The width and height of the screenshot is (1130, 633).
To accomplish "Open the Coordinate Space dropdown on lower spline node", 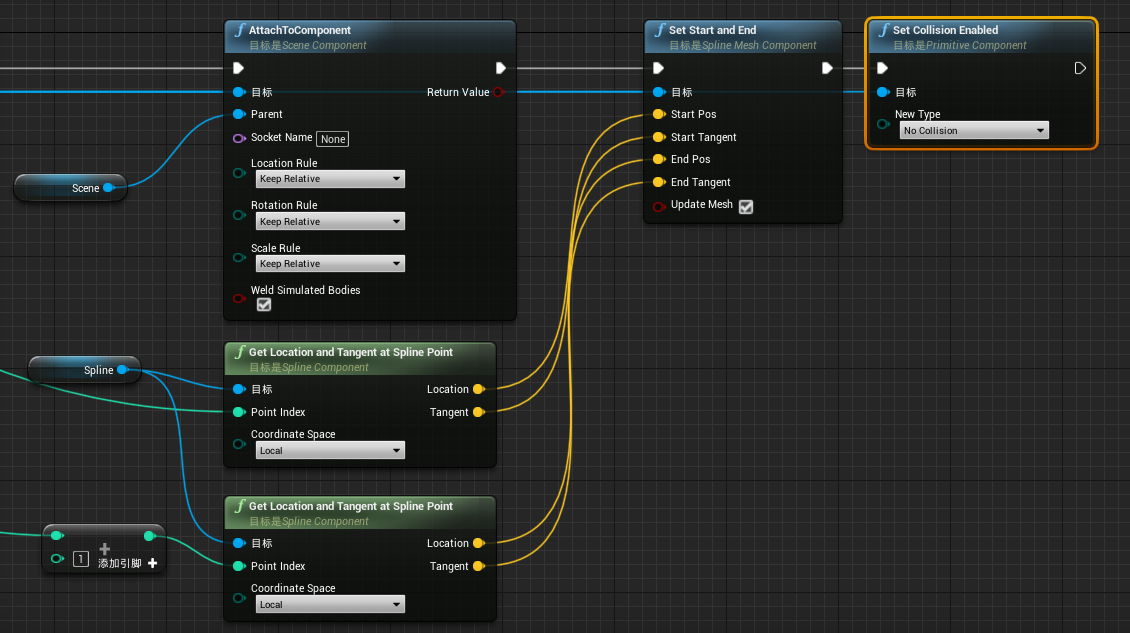I will coord(330,604).
